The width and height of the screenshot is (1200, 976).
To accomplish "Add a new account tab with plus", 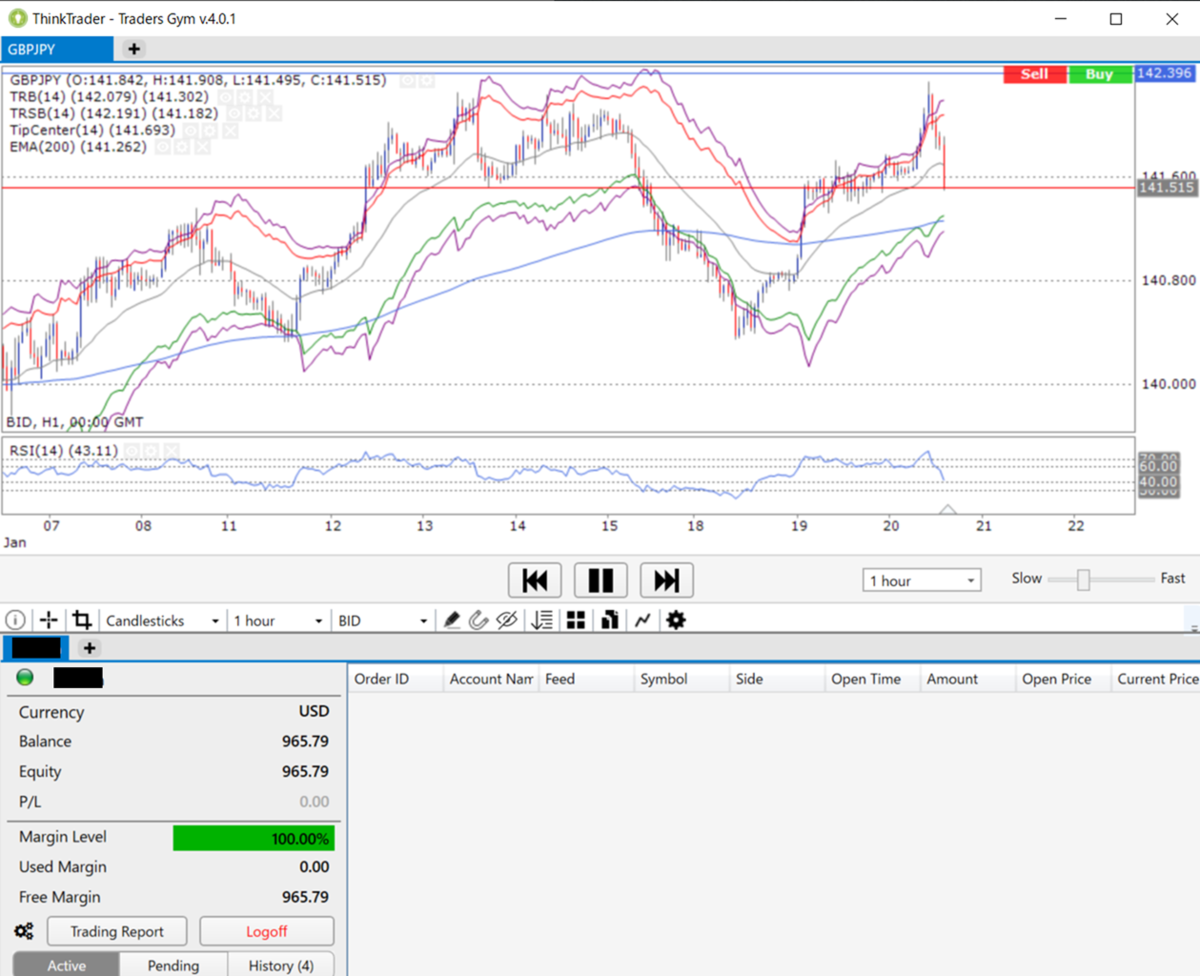I will (x=89, y=648).
